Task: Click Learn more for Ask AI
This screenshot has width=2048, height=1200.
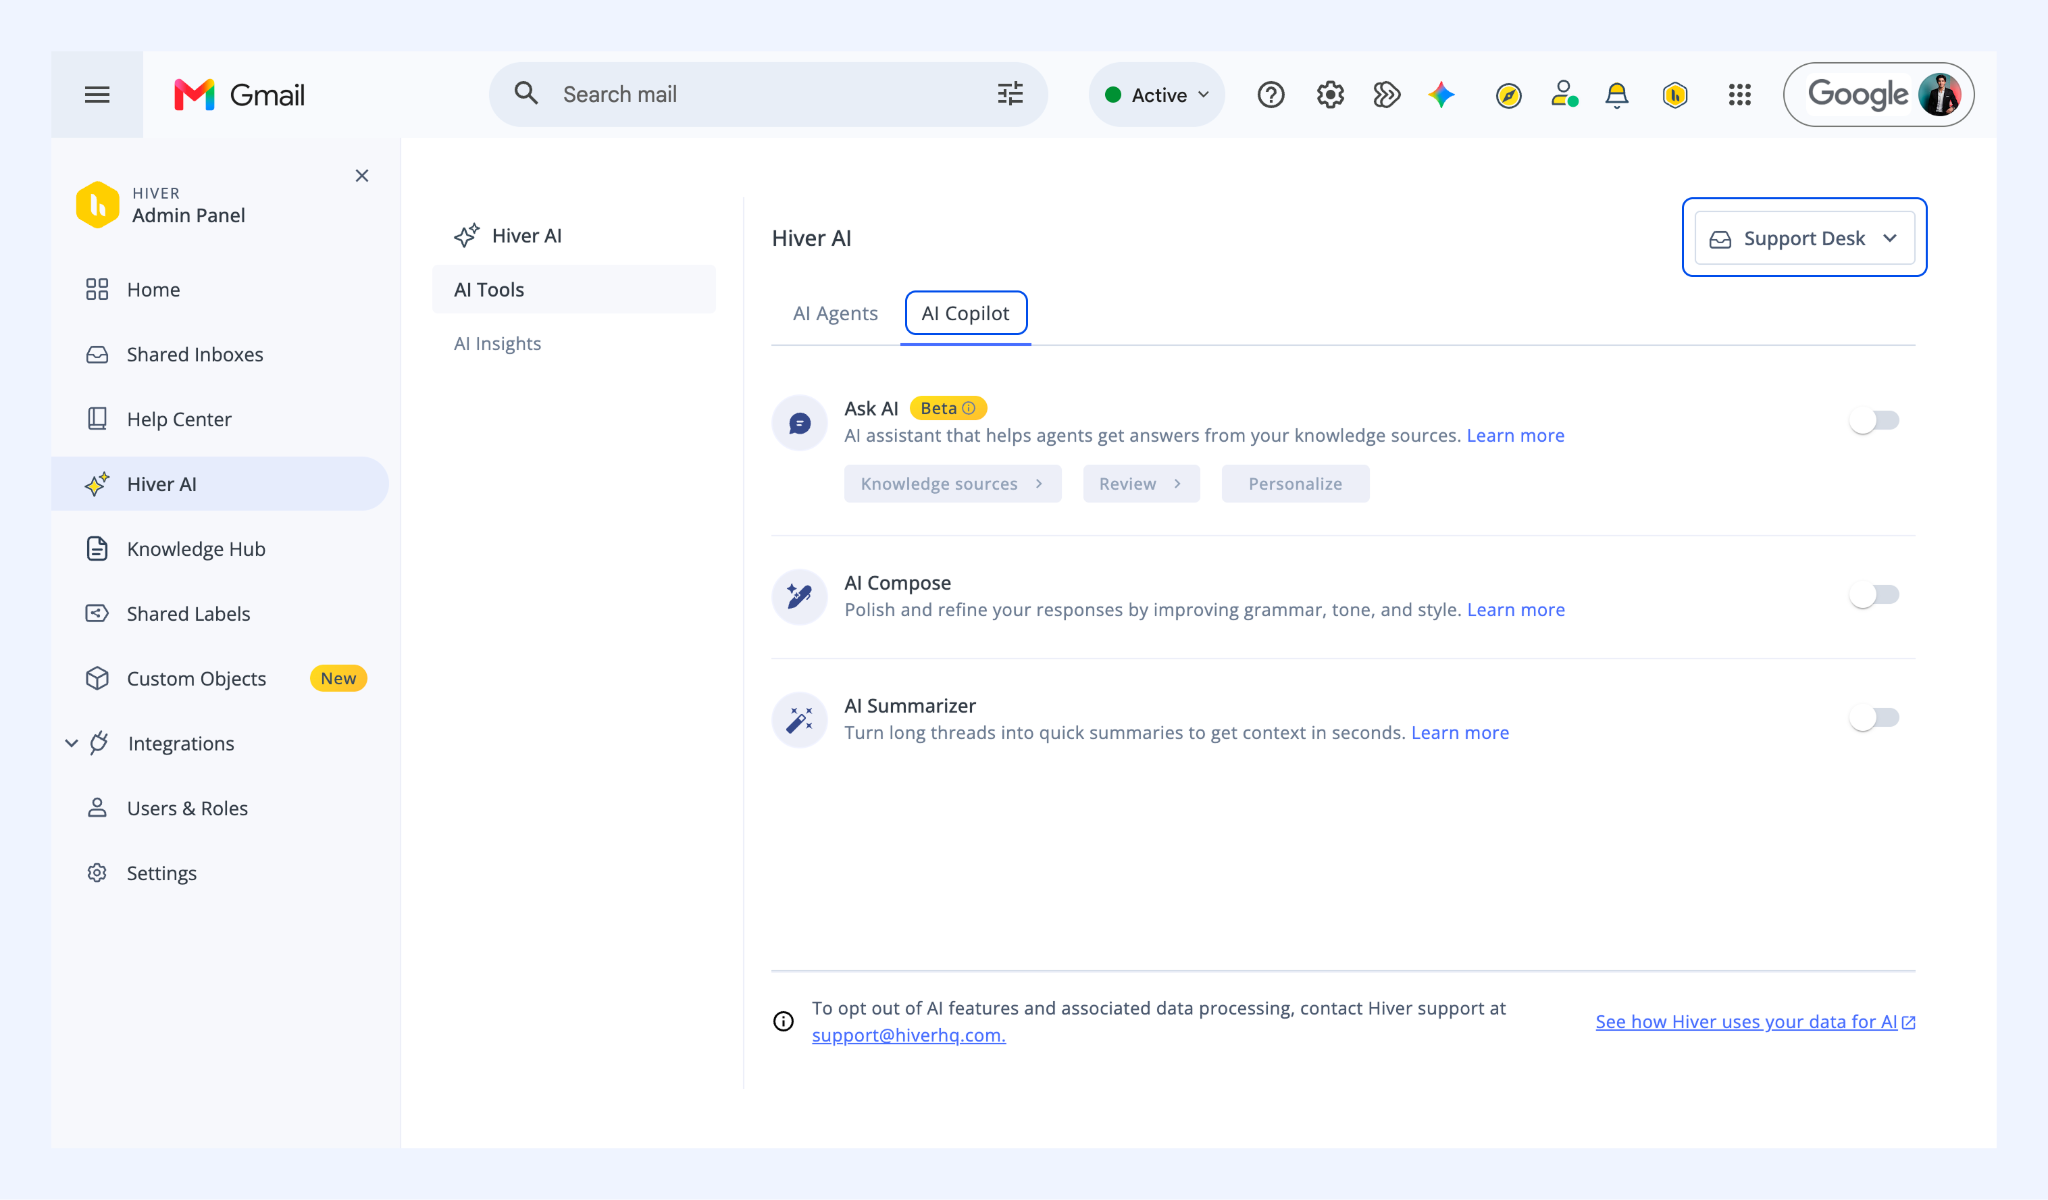Action: (1515, 436)
